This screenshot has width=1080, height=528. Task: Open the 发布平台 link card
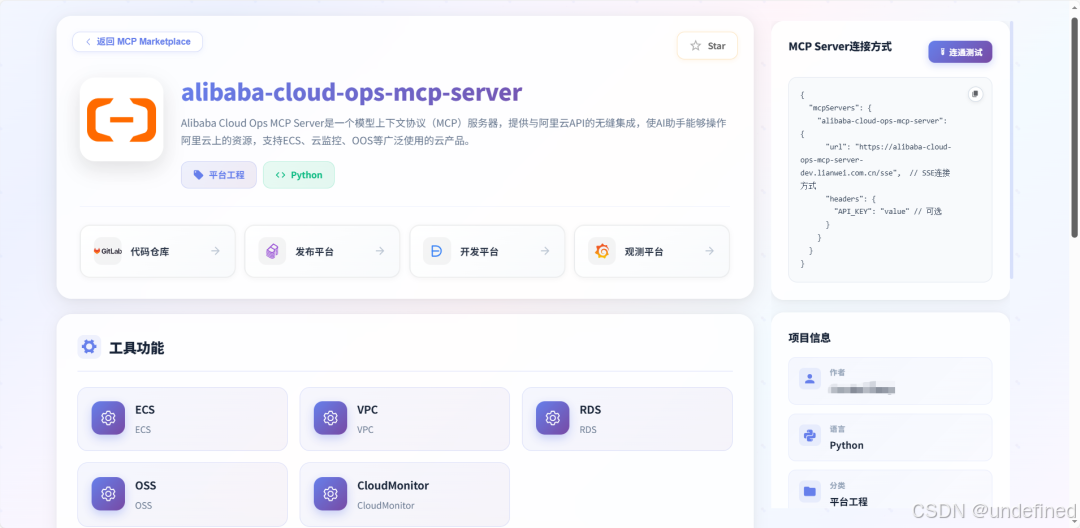(322, 251)
